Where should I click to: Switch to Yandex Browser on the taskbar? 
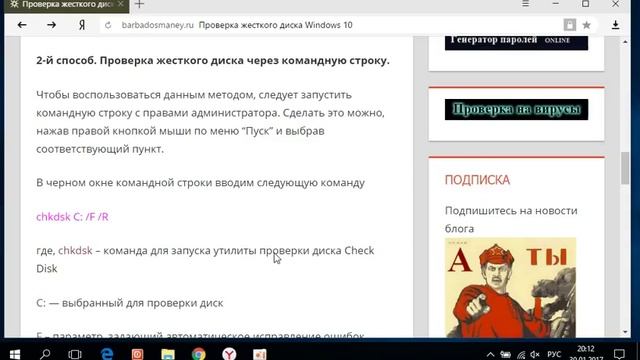click(229, 354)
